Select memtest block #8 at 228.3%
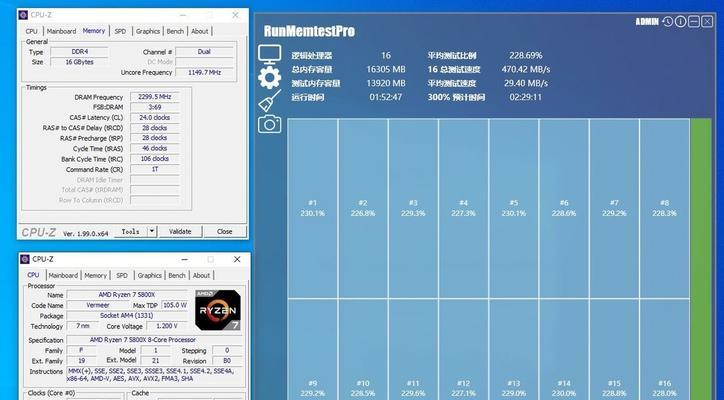Screen dimensions: 724x400 click(x=664, y=208)
